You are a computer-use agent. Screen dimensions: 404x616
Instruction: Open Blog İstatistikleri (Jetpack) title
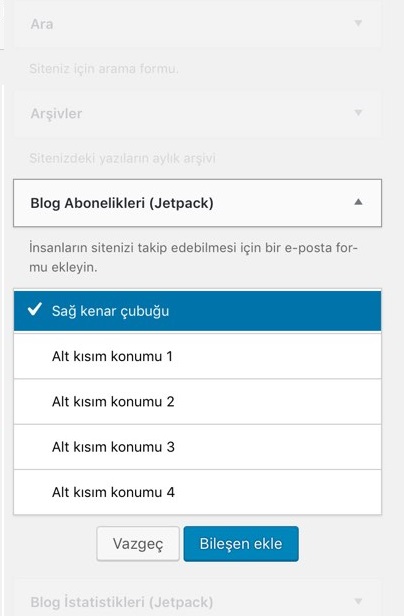pos(122,602)
